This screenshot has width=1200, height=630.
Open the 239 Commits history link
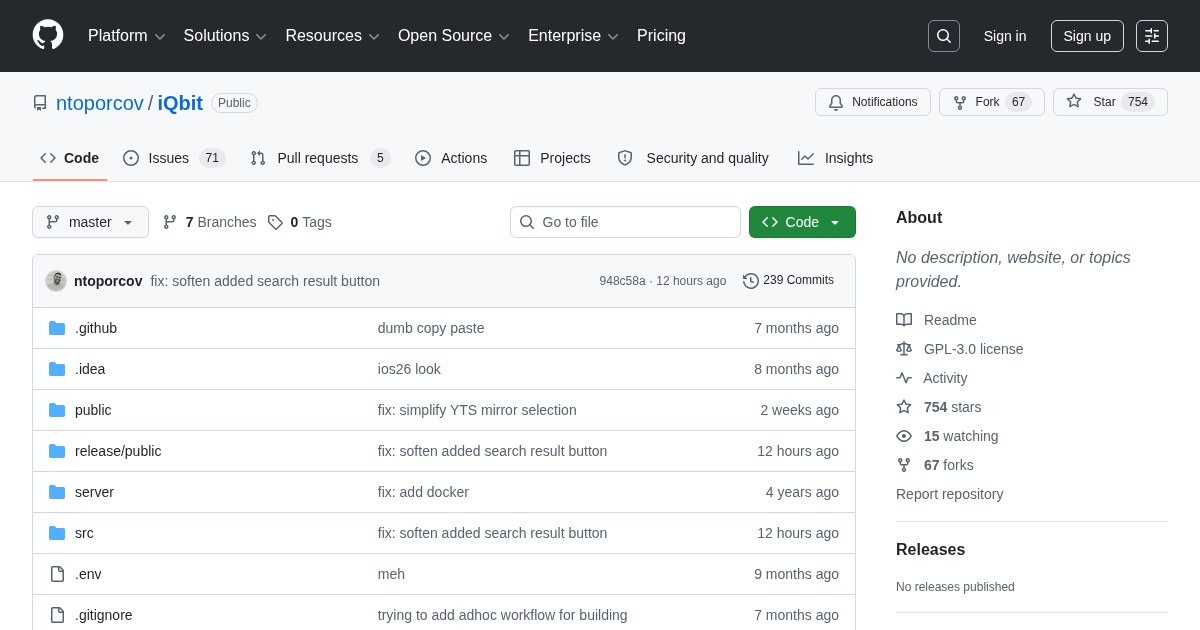[x=788, y=281]
